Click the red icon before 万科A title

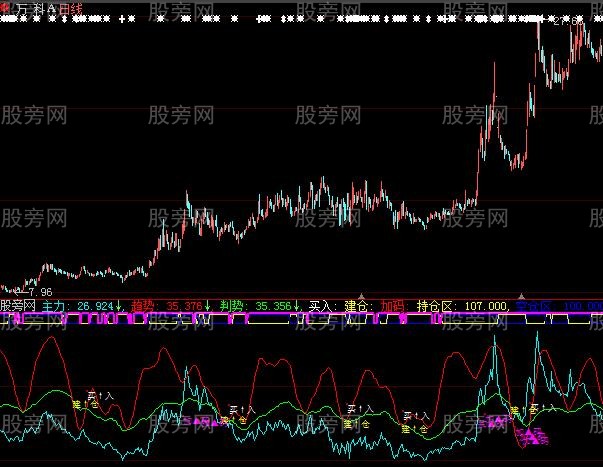7,8
